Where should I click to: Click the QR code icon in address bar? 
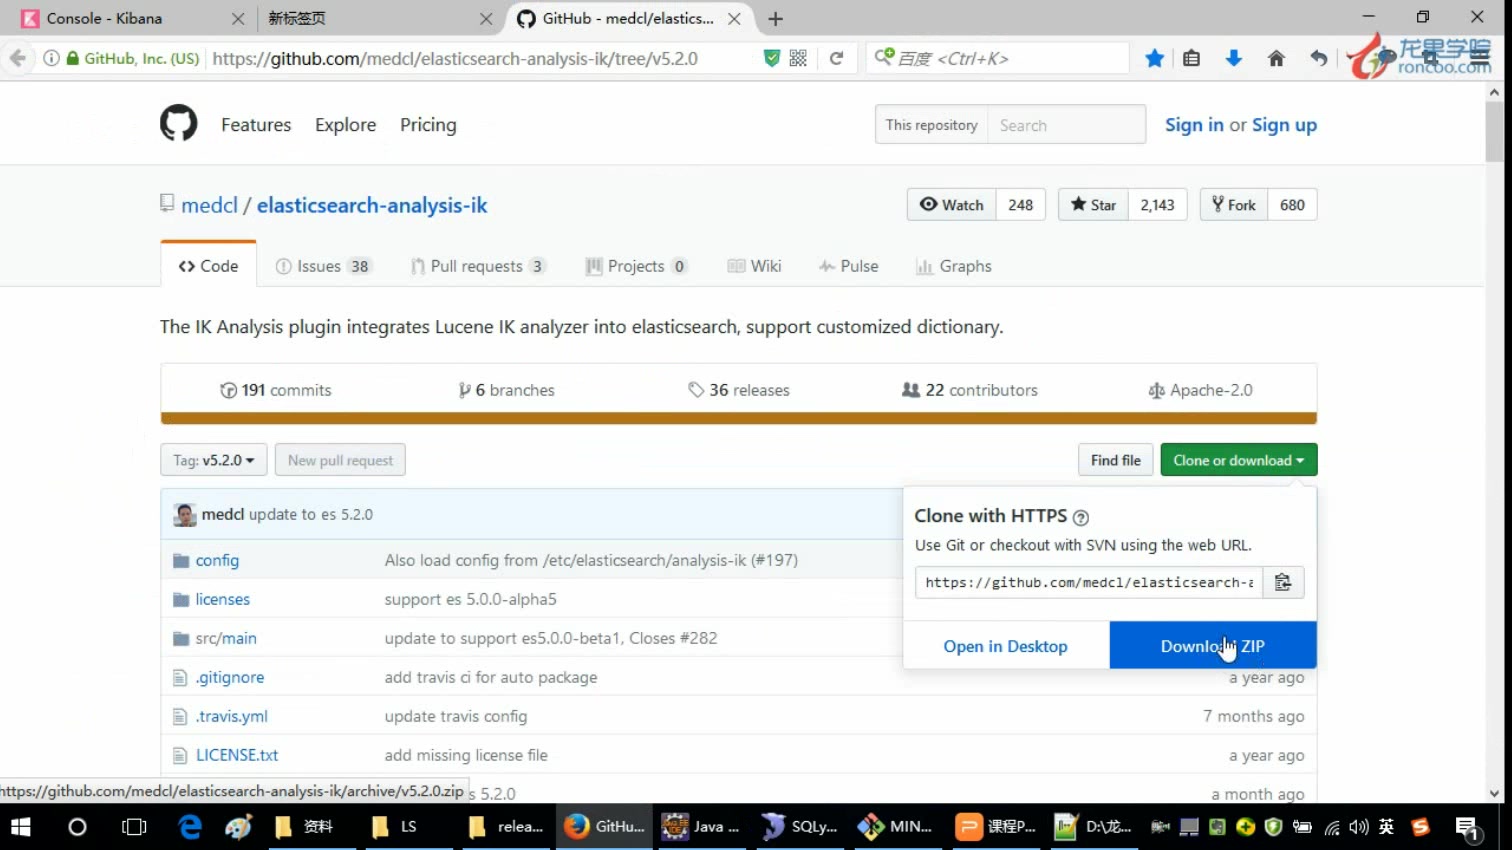point(798,58)
